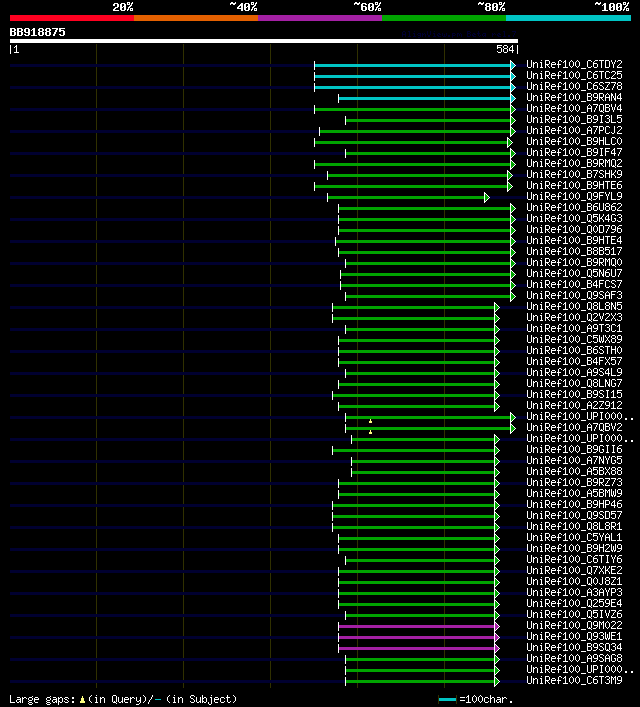
Task: Select the UniRef100_B4FCS7 hit label
Action: pos(574,284)
